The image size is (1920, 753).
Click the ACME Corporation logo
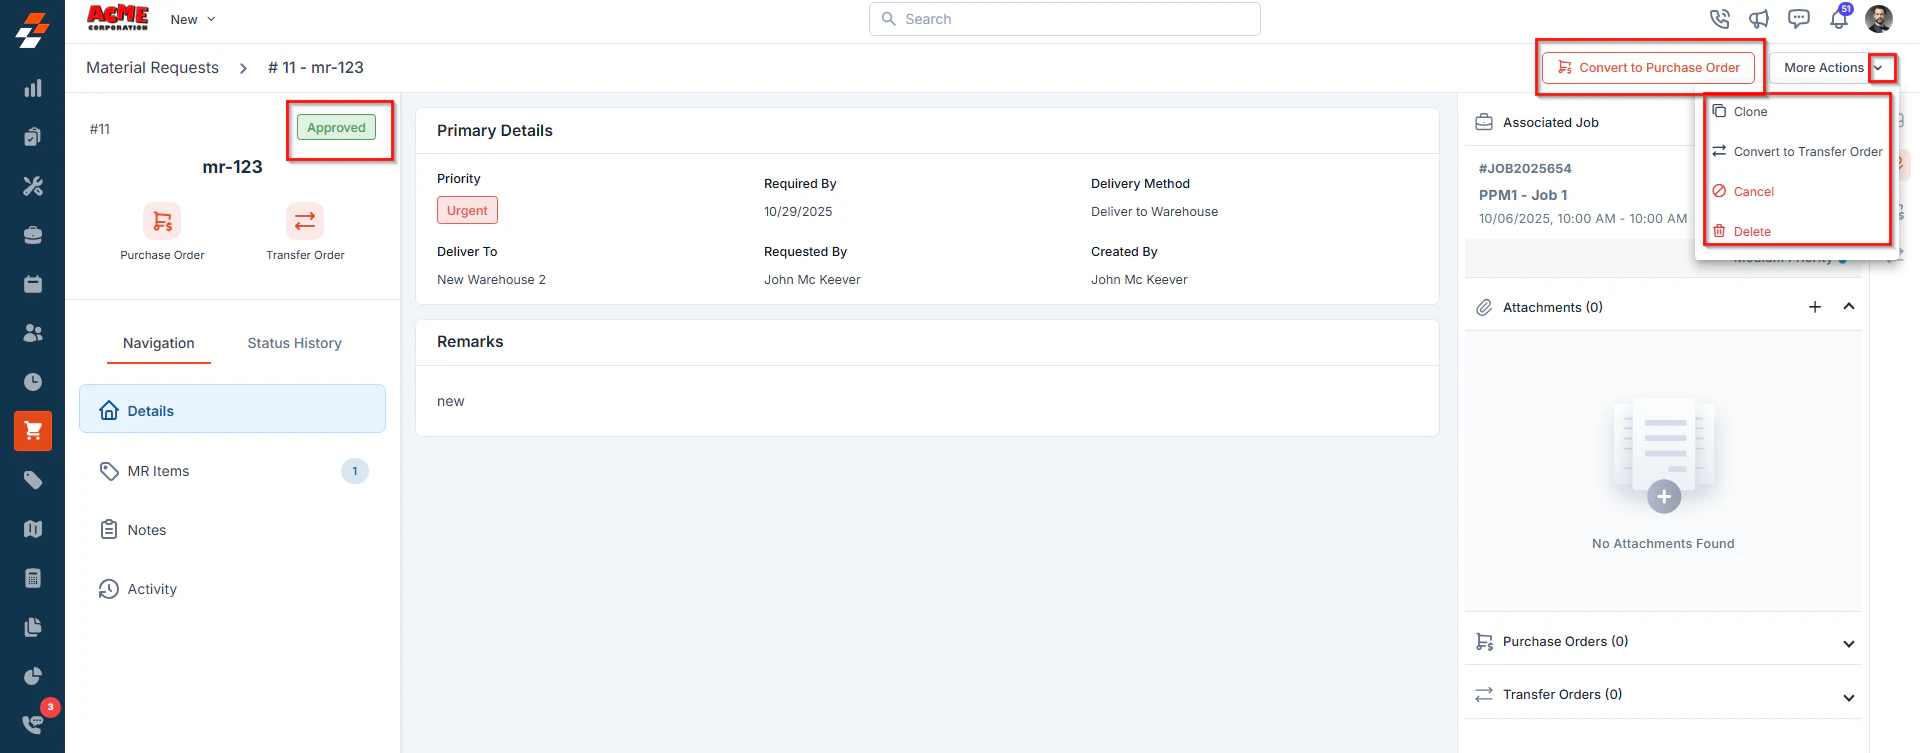click(118, 18)
